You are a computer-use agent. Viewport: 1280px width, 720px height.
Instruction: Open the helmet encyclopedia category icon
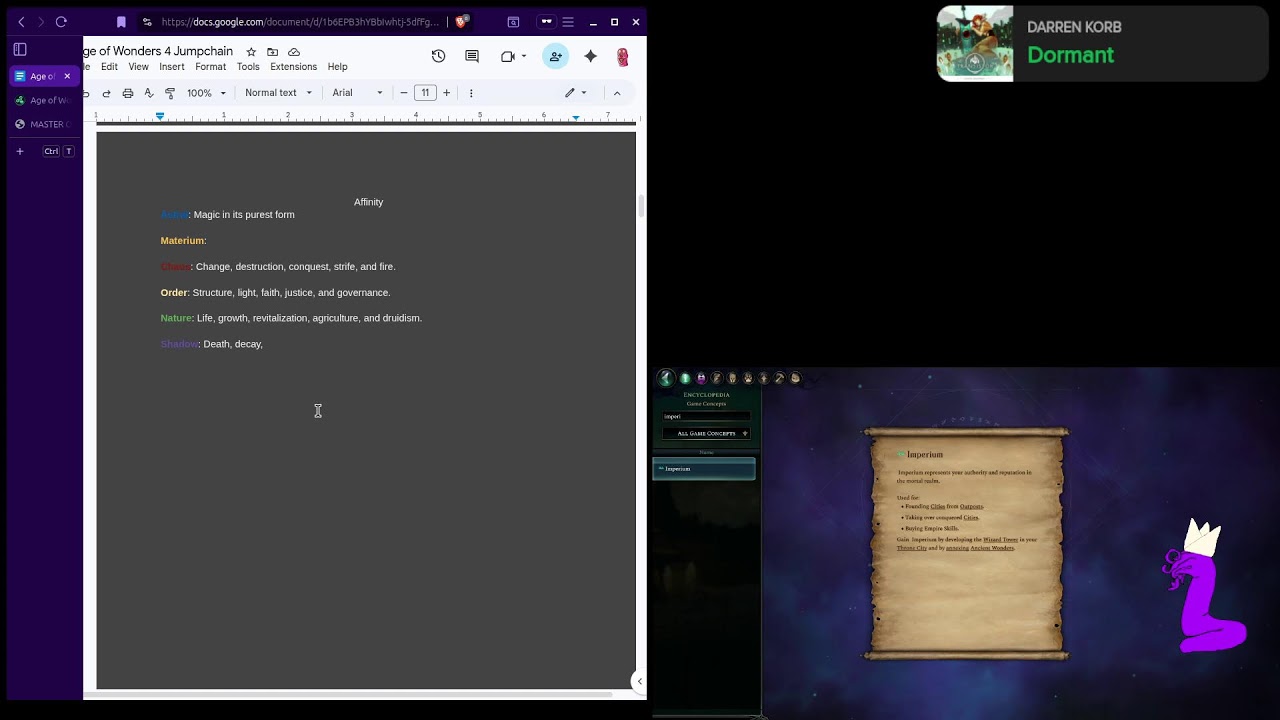pos(732,378)
